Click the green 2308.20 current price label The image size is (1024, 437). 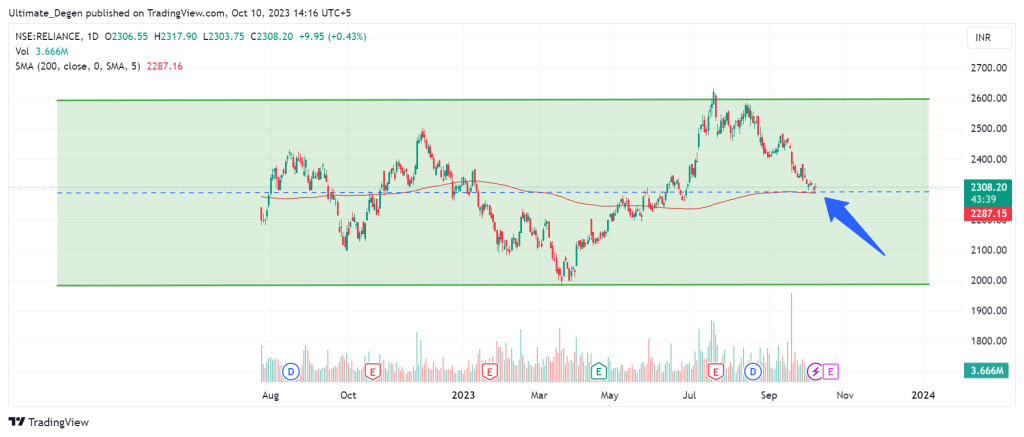tap(987, 189)
